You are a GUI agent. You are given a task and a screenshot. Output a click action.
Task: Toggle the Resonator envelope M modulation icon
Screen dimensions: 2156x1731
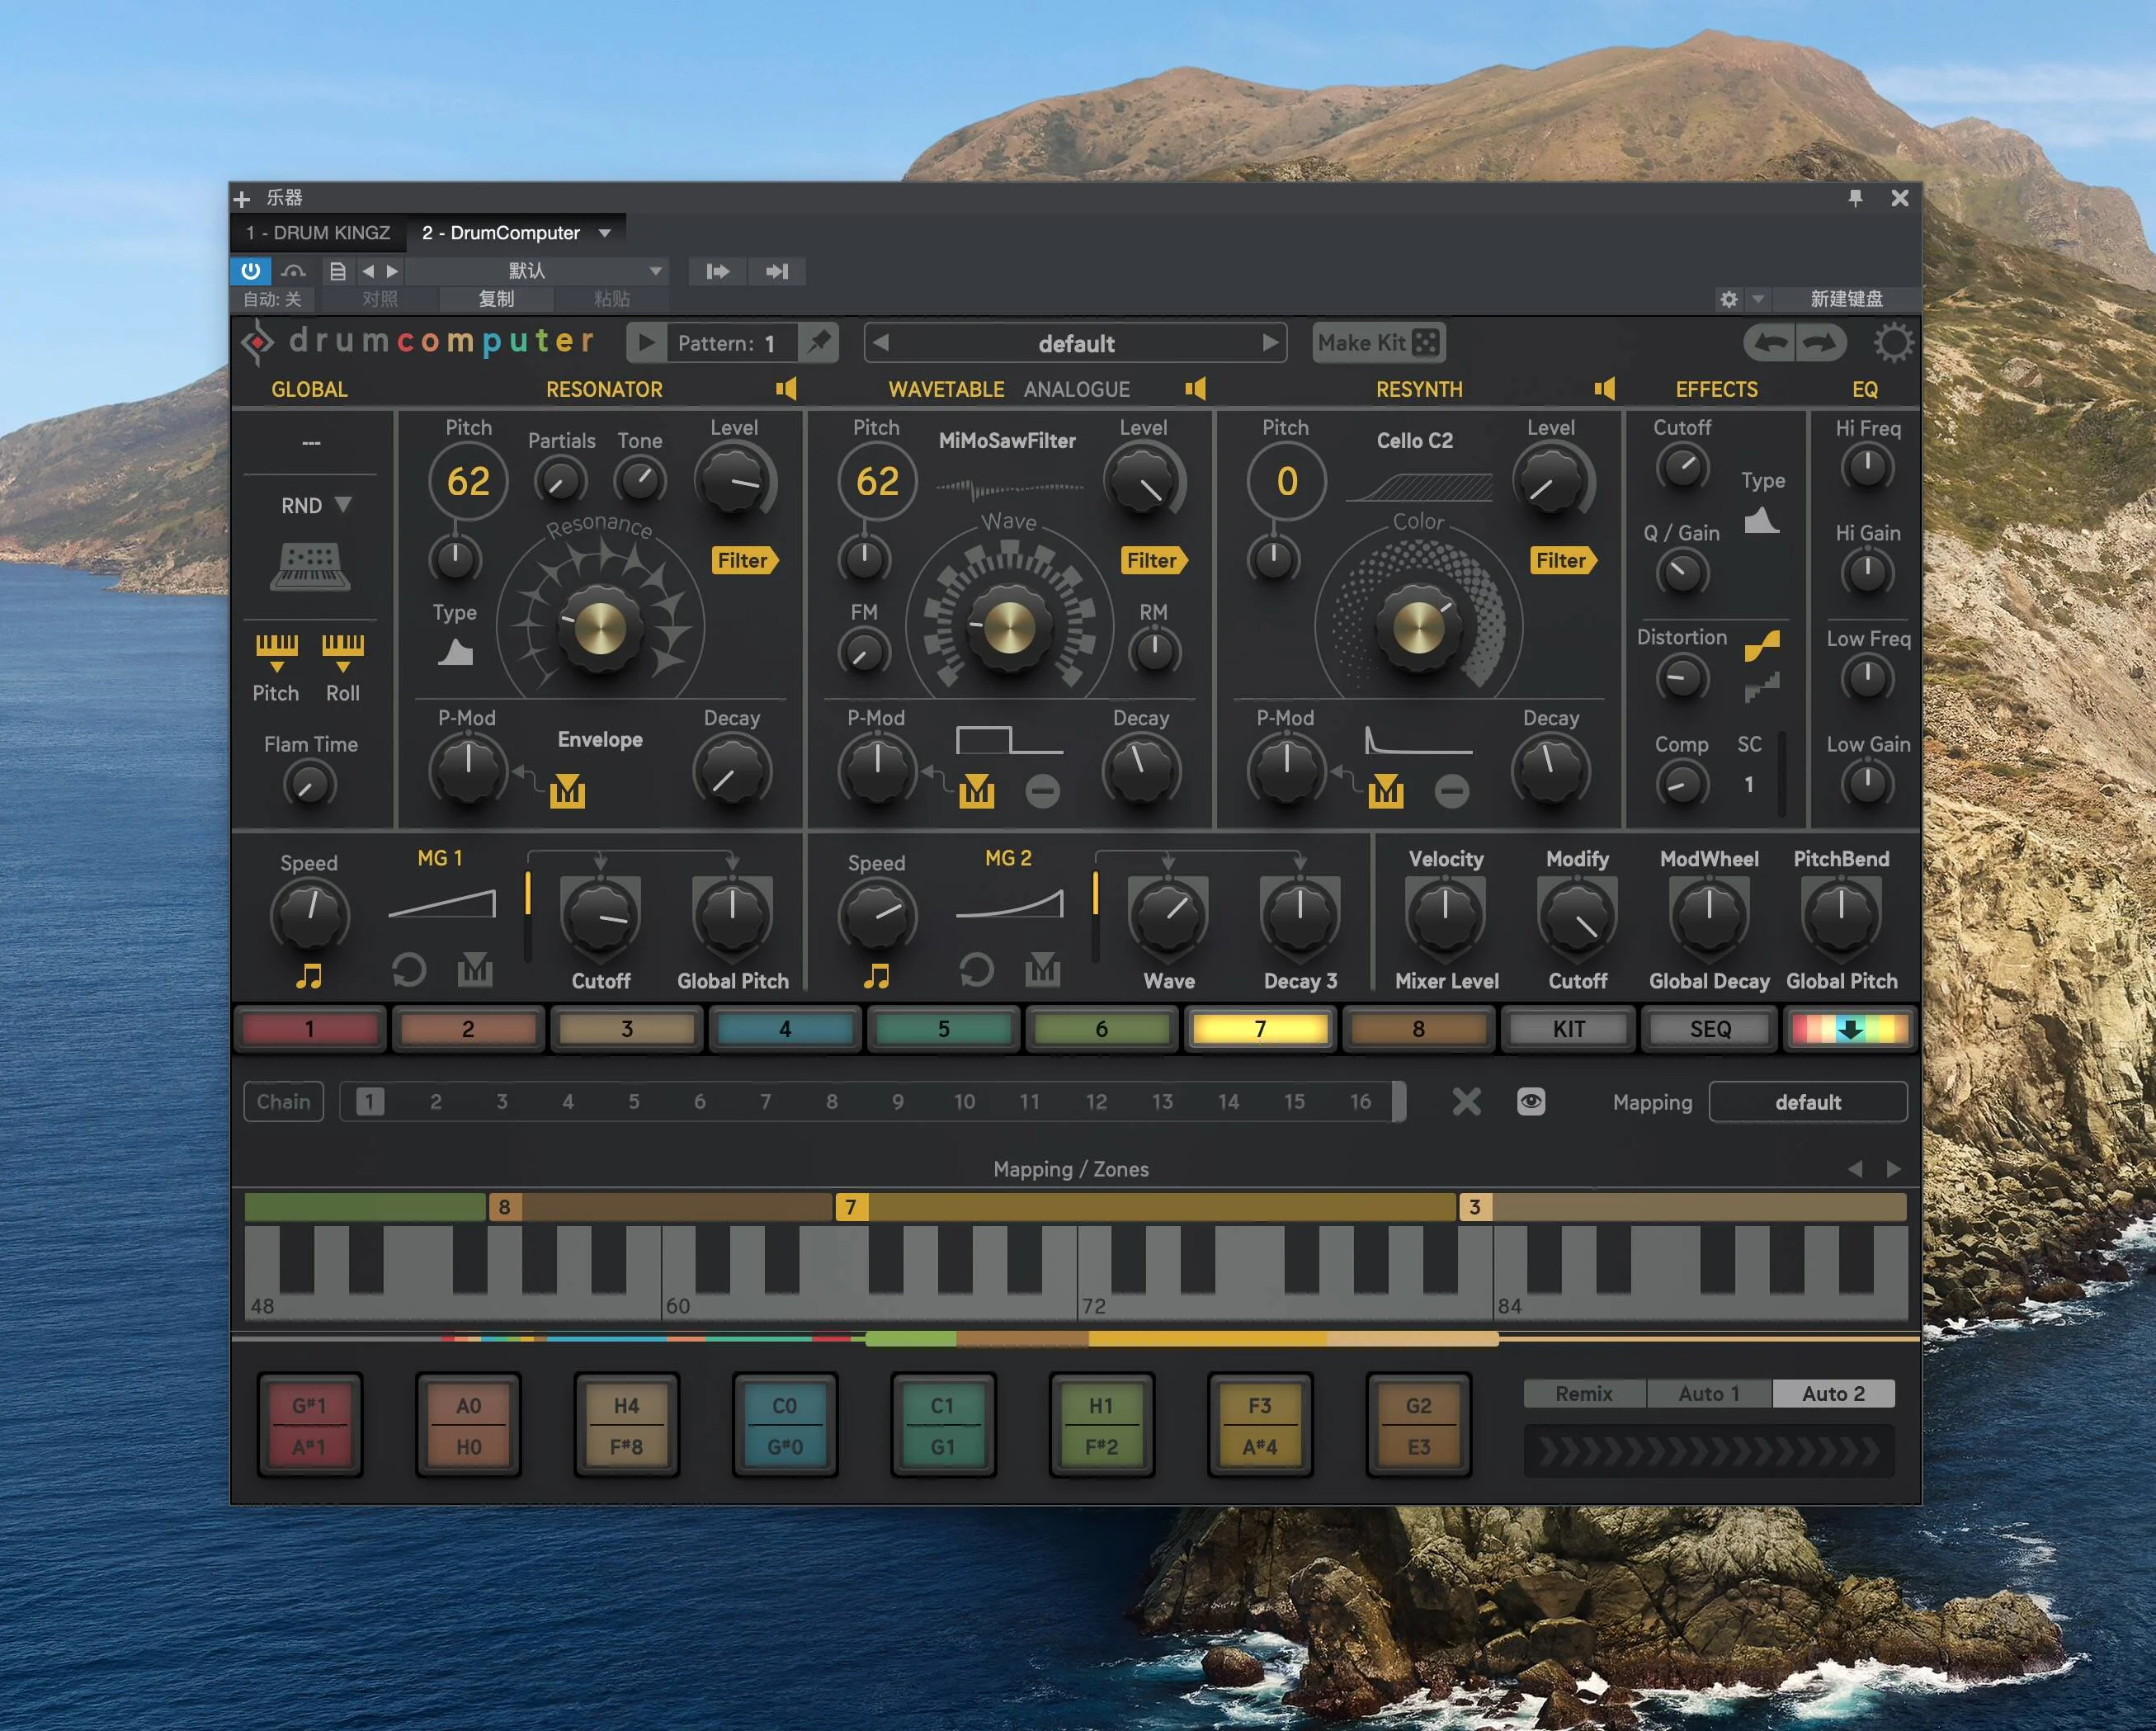[x=567, y=791]
